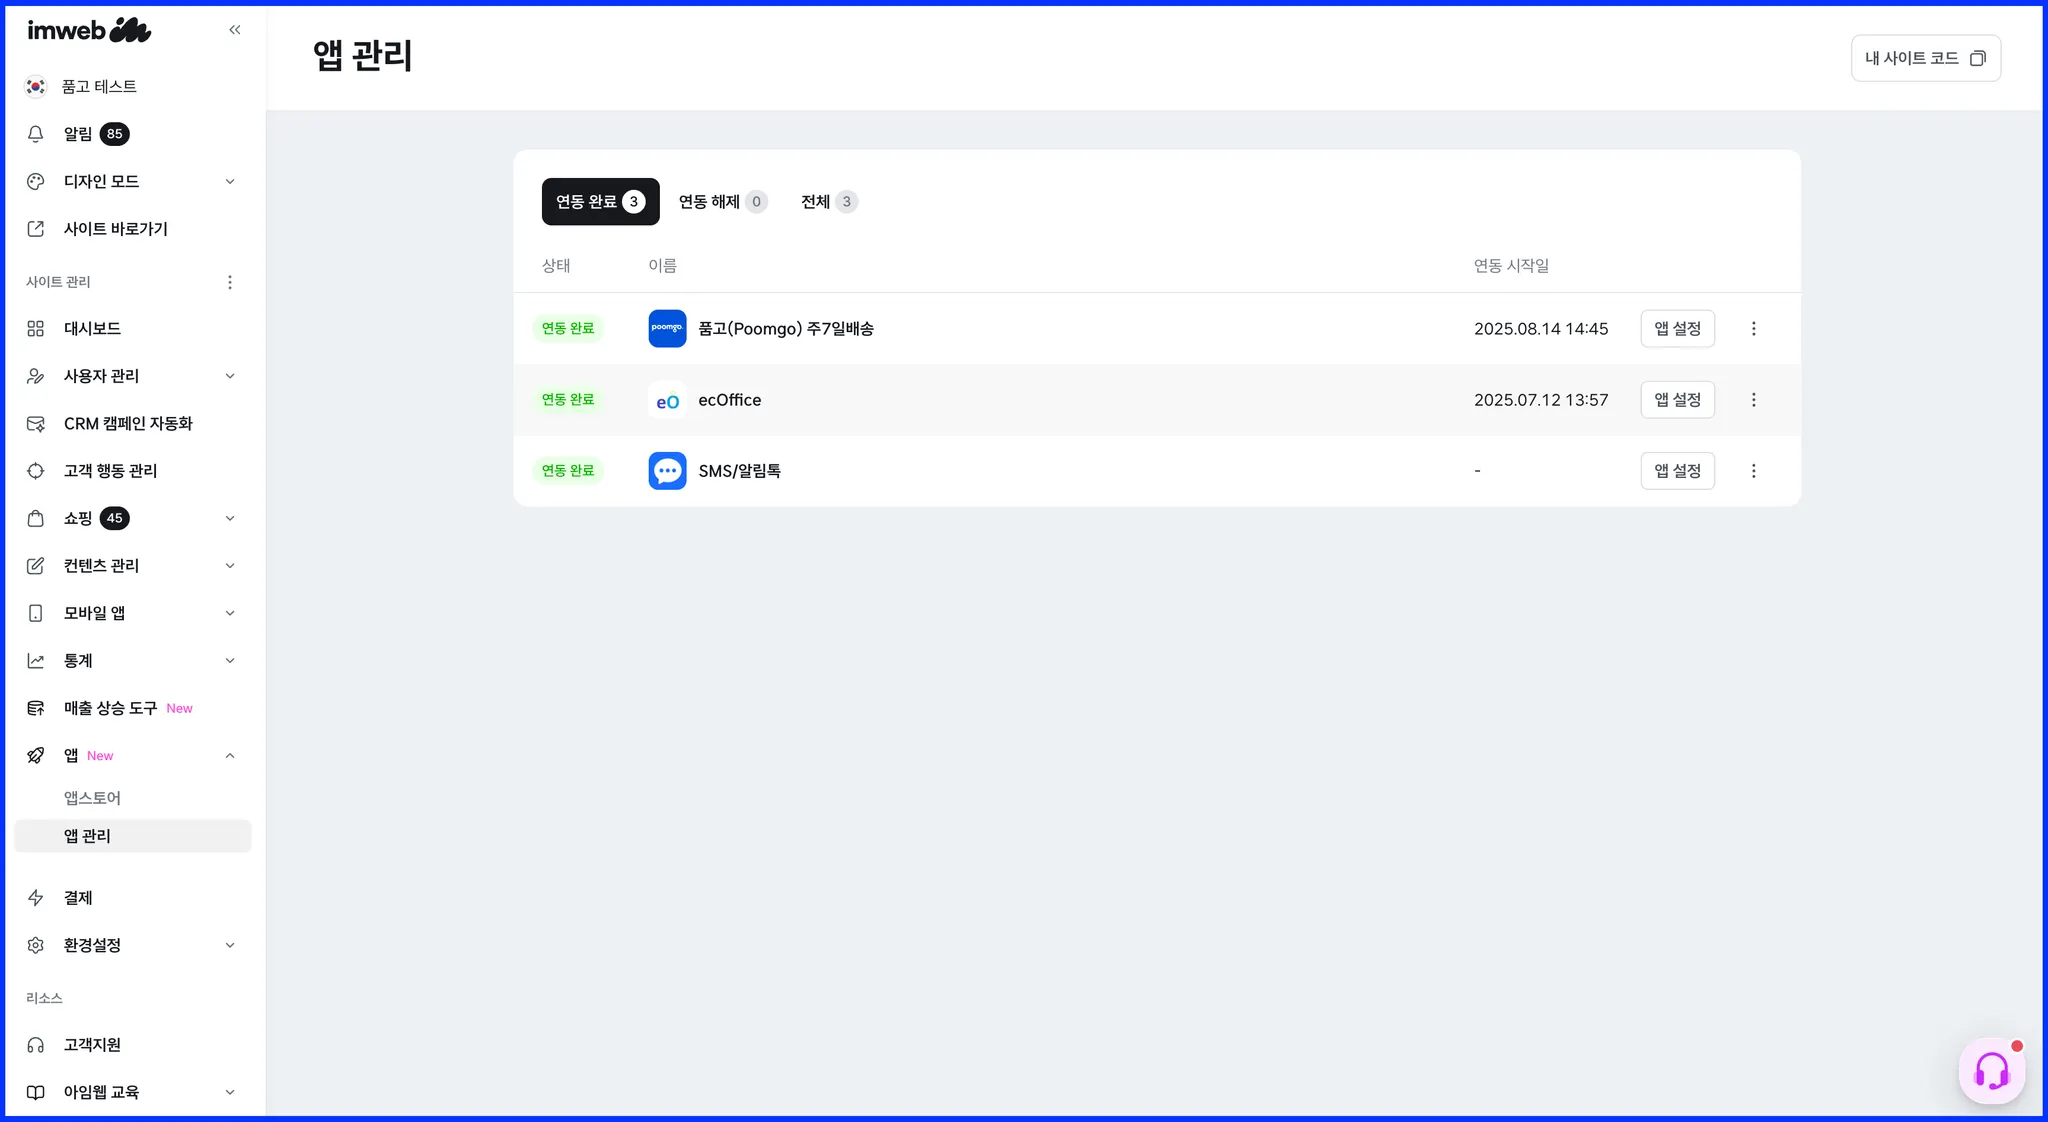The width and height of the screenshot is (2048, 1122).
Task: Open more options for Poomgo row
Action: coord(1753,329)
